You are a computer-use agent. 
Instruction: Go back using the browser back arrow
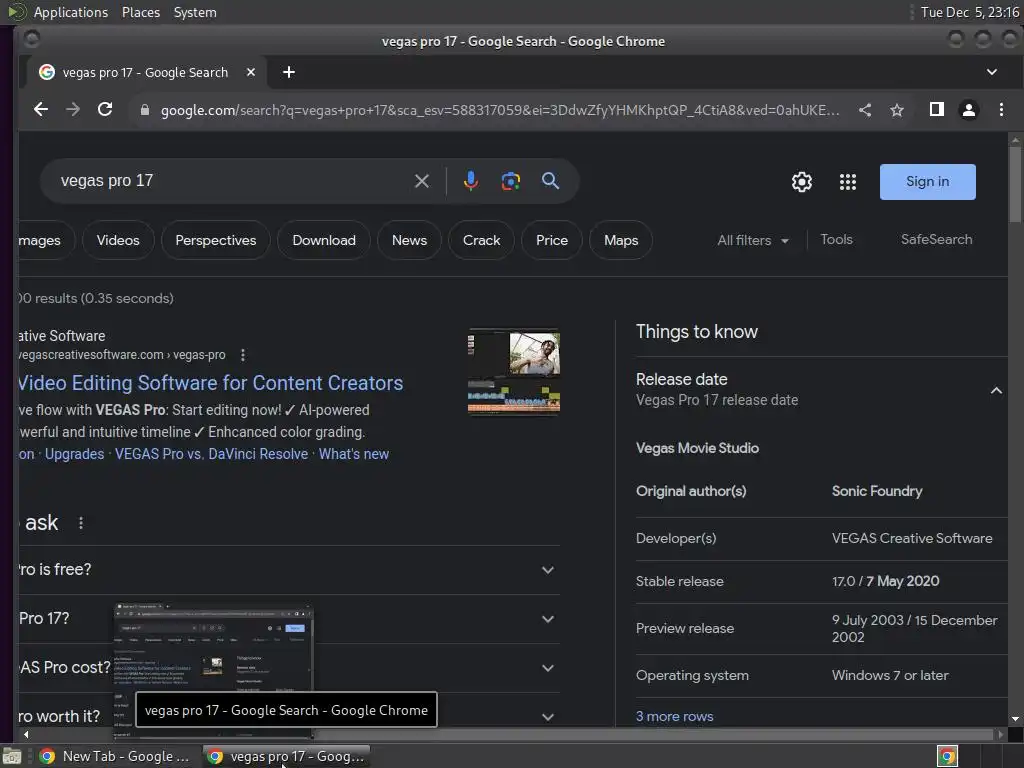(40, 110)
